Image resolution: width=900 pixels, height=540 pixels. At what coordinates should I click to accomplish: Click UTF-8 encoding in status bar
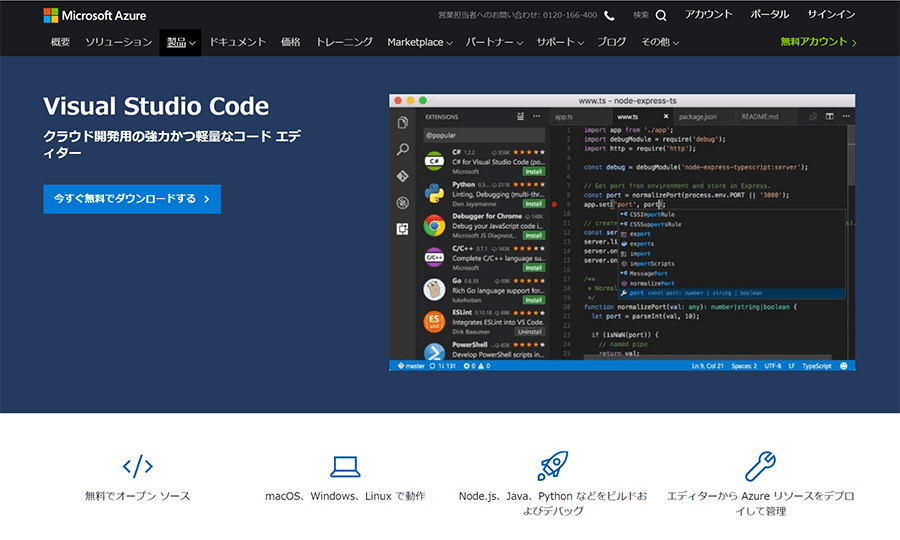(773, 366)
